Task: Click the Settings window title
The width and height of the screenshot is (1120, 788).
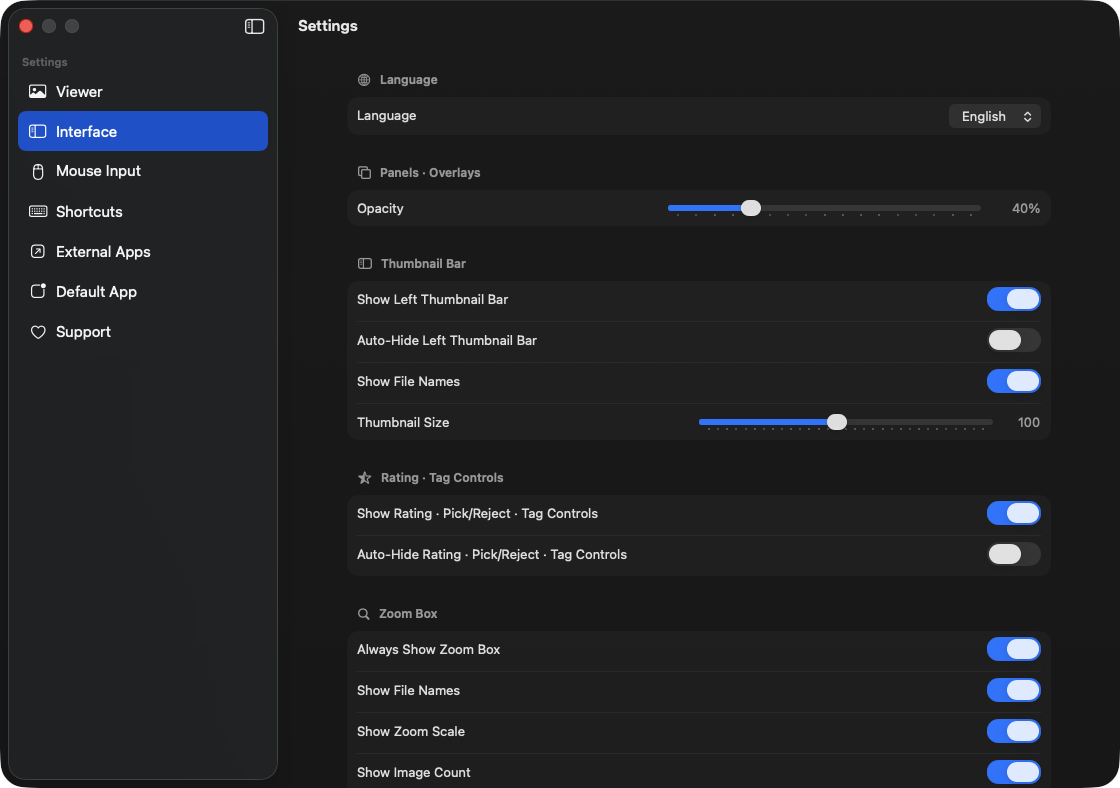Action: click(328, 26)
